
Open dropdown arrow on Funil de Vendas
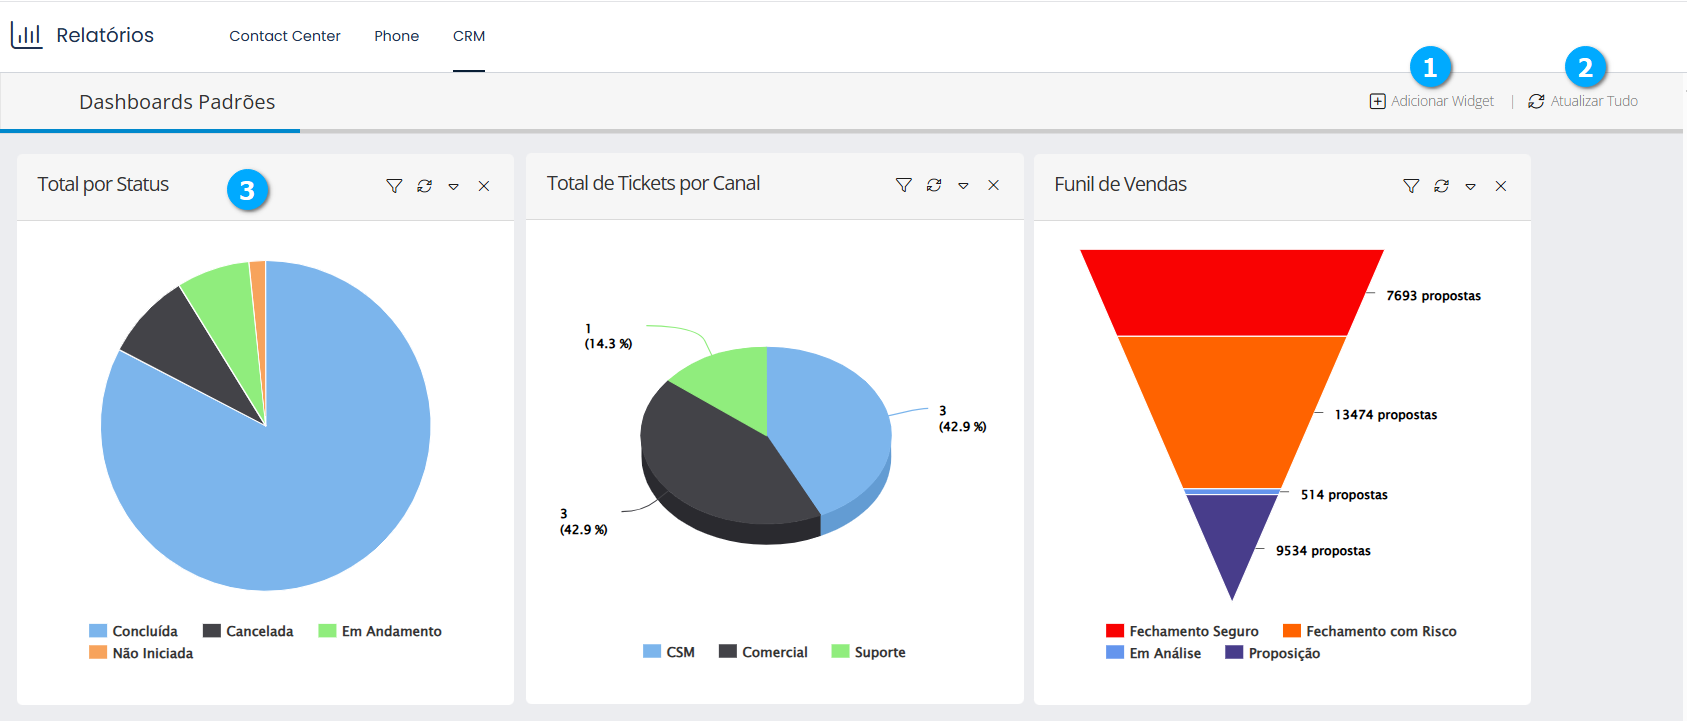[1470, 187]
